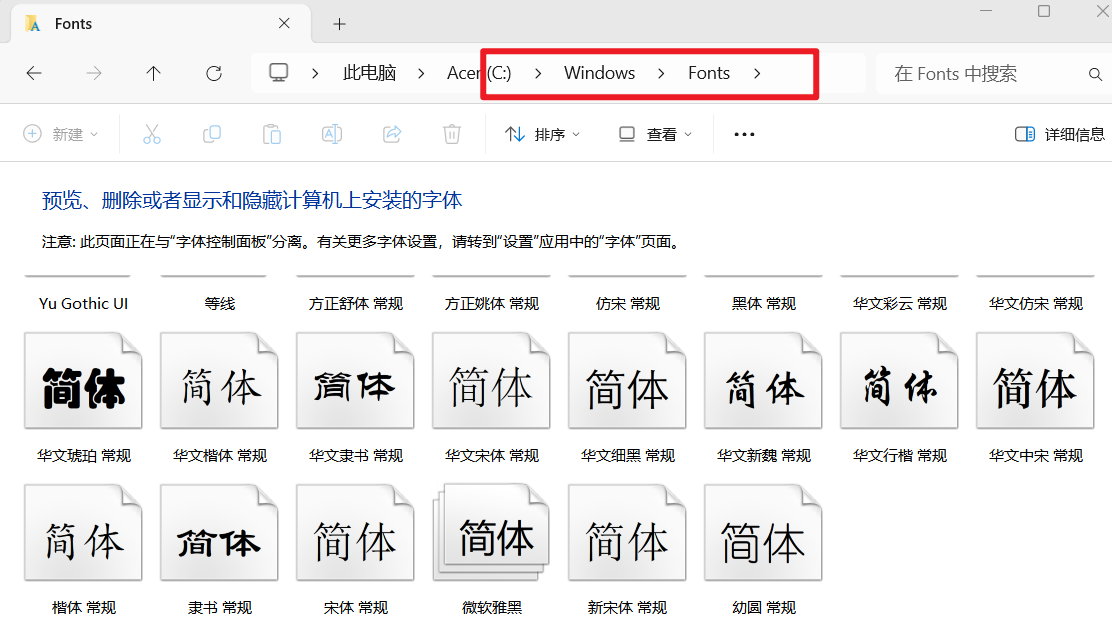Open the 详细信息 details pane
Screen dimensions: 1112x625
point(1060,134)
